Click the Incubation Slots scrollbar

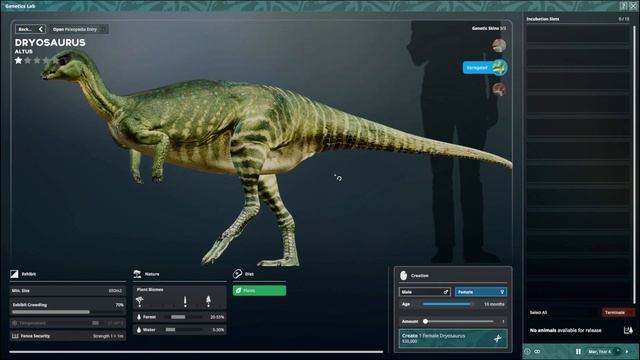click(x=634, y=164)
